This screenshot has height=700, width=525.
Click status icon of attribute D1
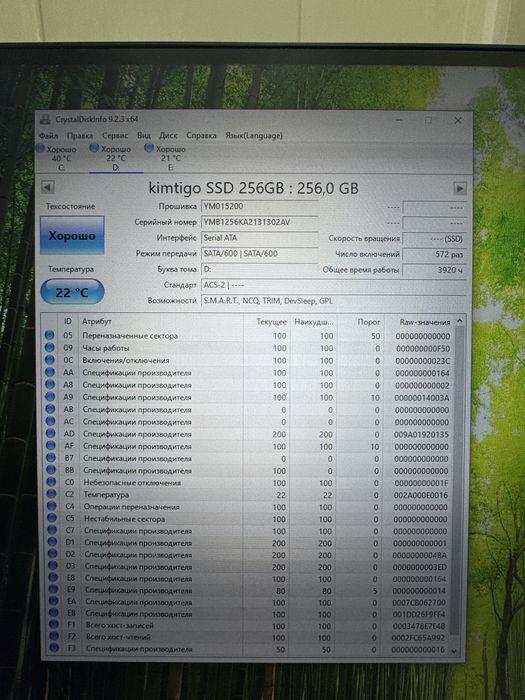point(53,542)
